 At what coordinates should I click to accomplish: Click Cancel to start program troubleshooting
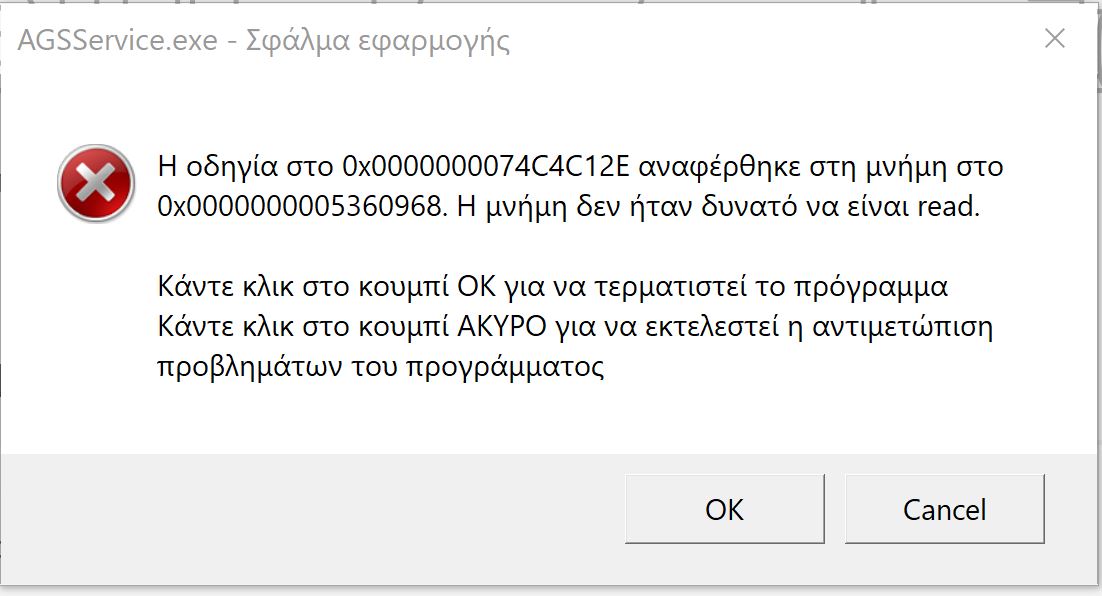944,510
